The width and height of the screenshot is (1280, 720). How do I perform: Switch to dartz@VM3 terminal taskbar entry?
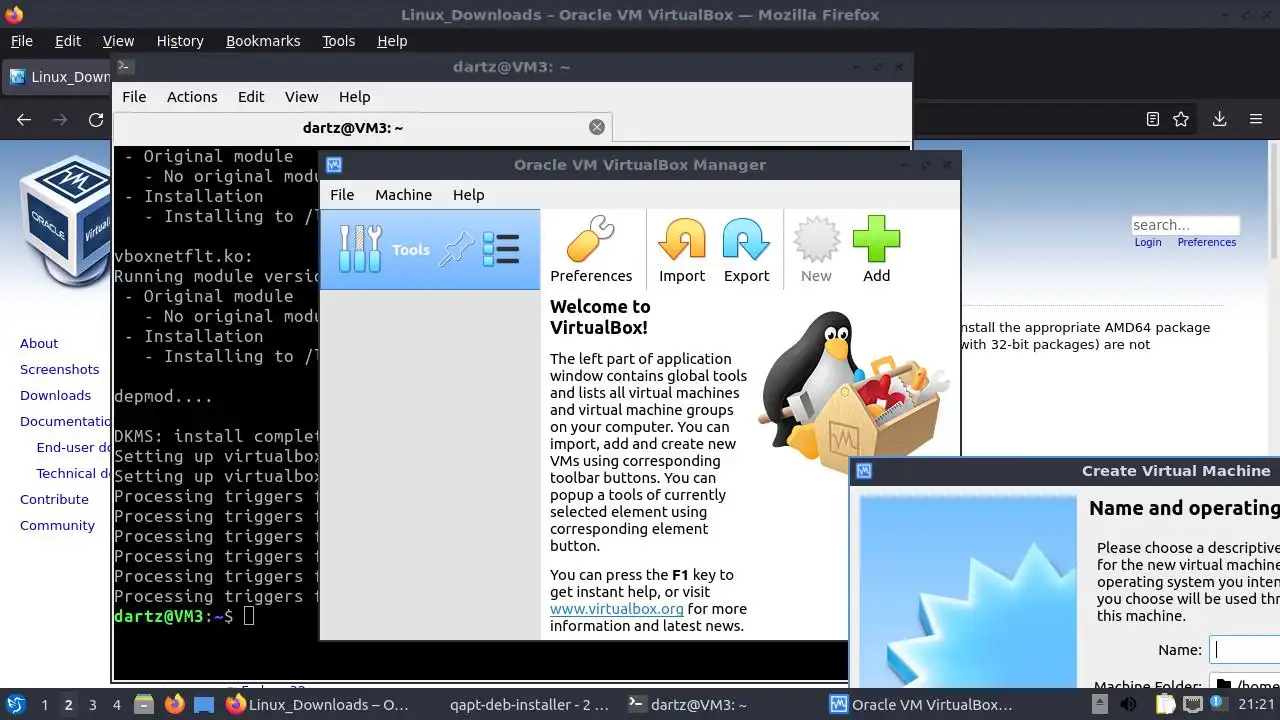tap(686, 704)
